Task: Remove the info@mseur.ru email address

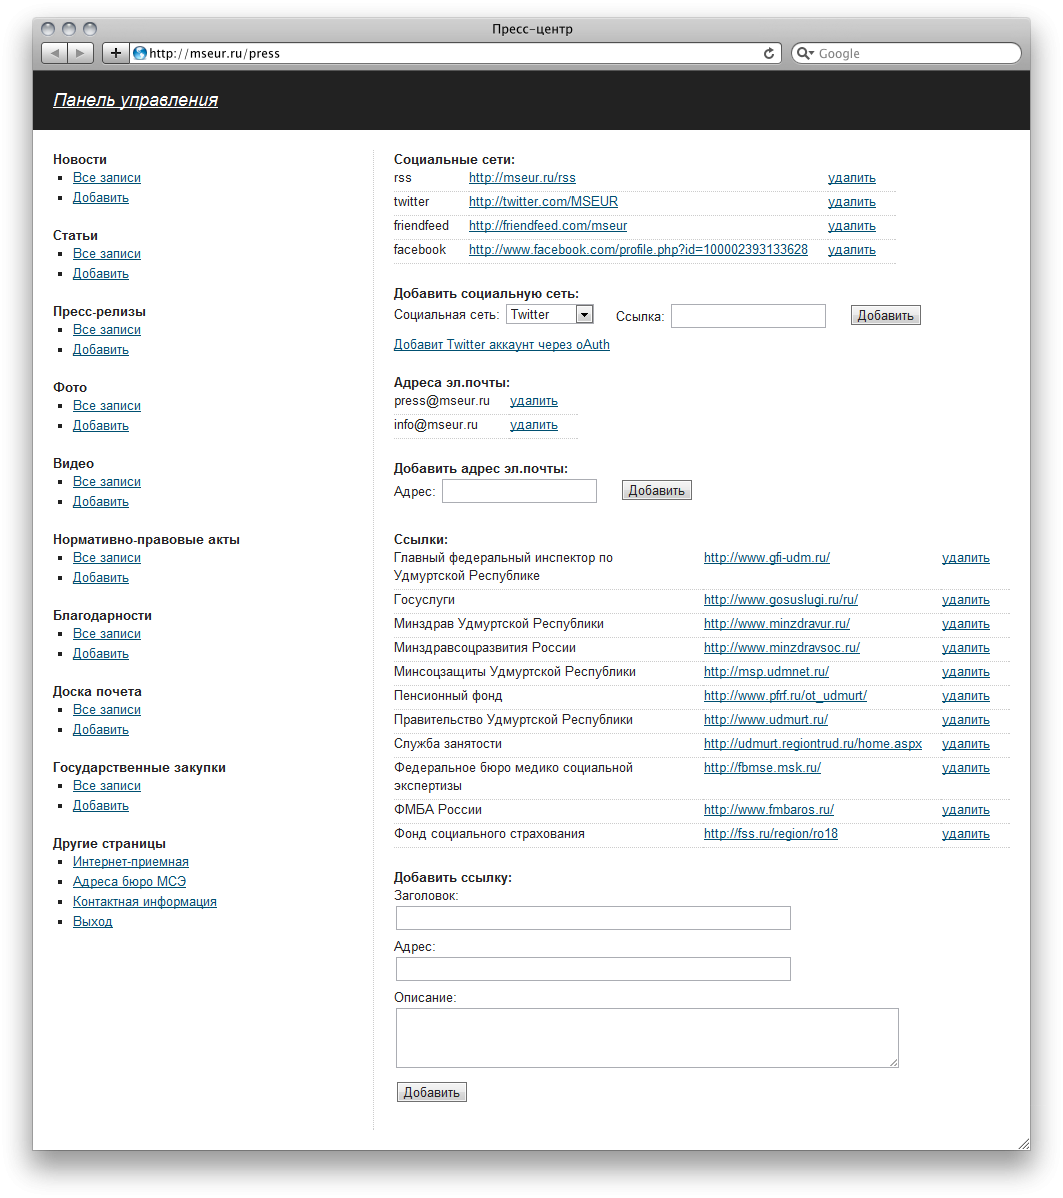Action: [534, 425]
